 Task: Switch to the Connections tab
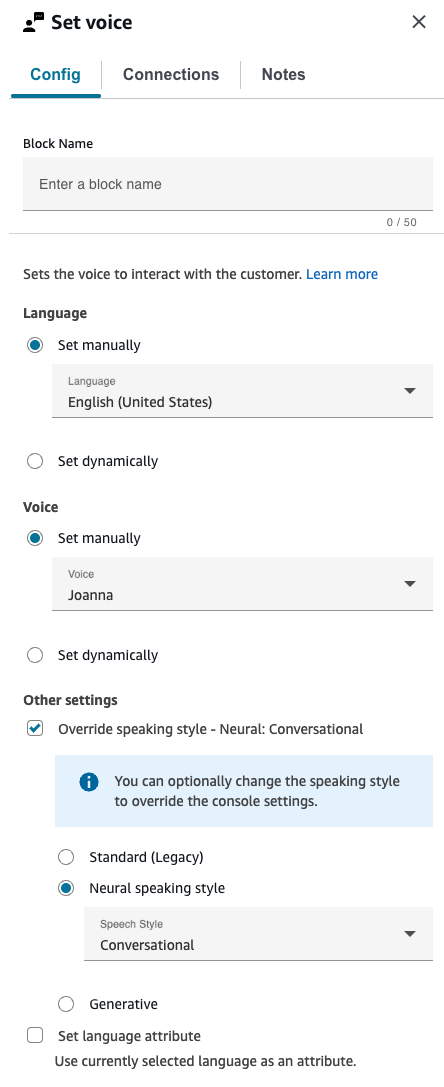pyautogui.click(x=171, y=74)
